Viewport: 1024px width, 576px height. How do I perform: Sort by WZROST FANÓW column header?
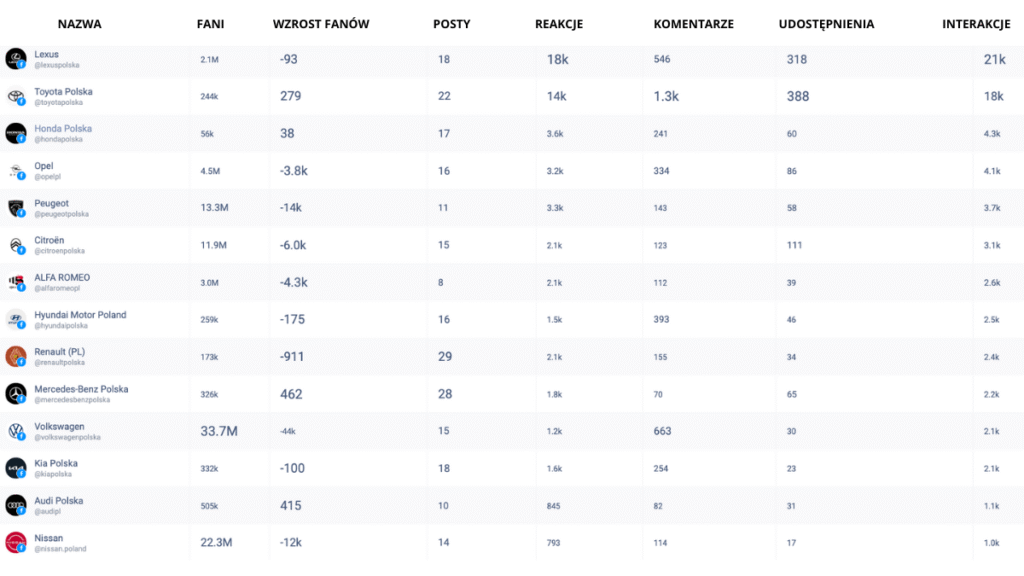click(x=321, y=24)
